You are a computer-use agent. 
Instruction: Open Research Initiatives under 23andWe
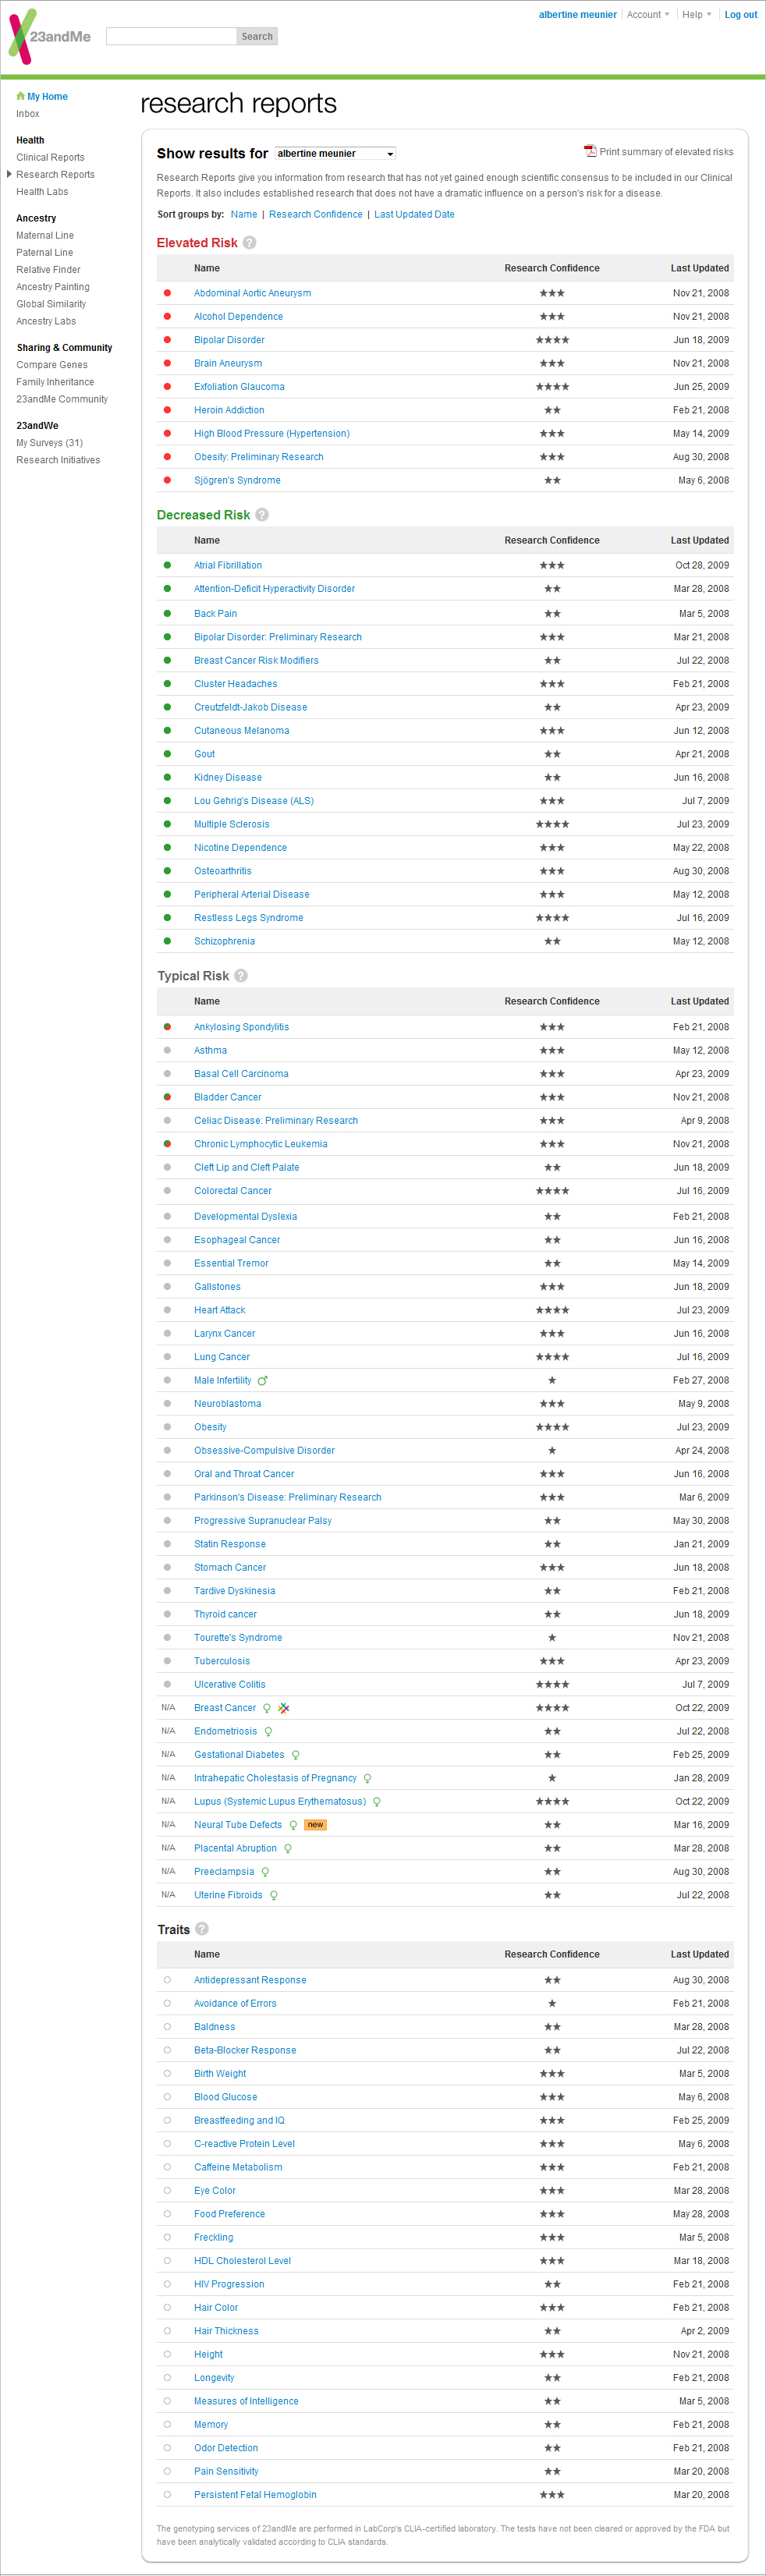(x=58, y=460)
